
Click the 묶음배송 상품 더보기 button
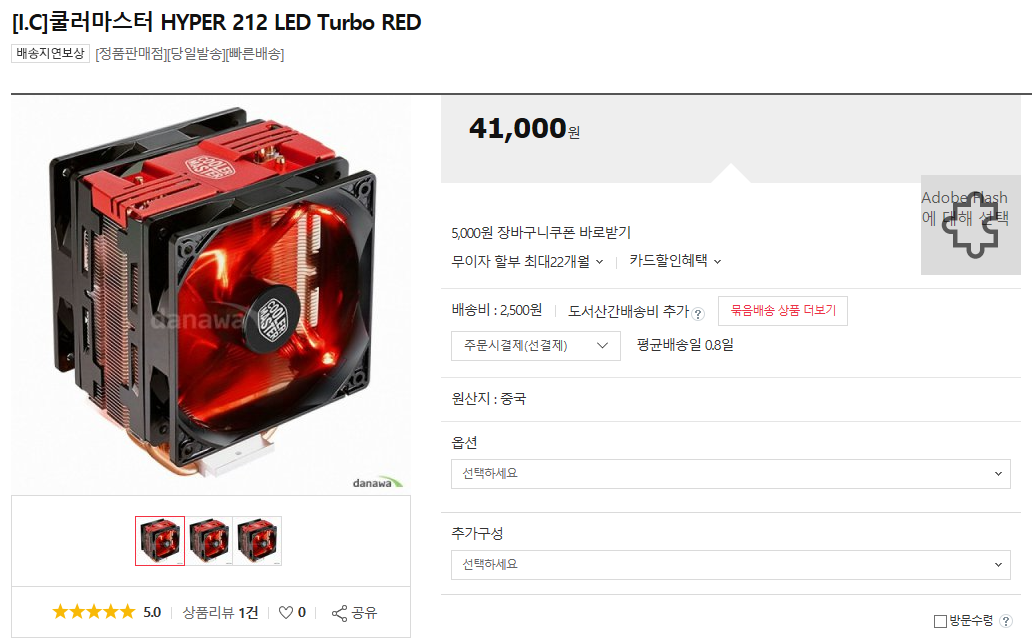783,311
